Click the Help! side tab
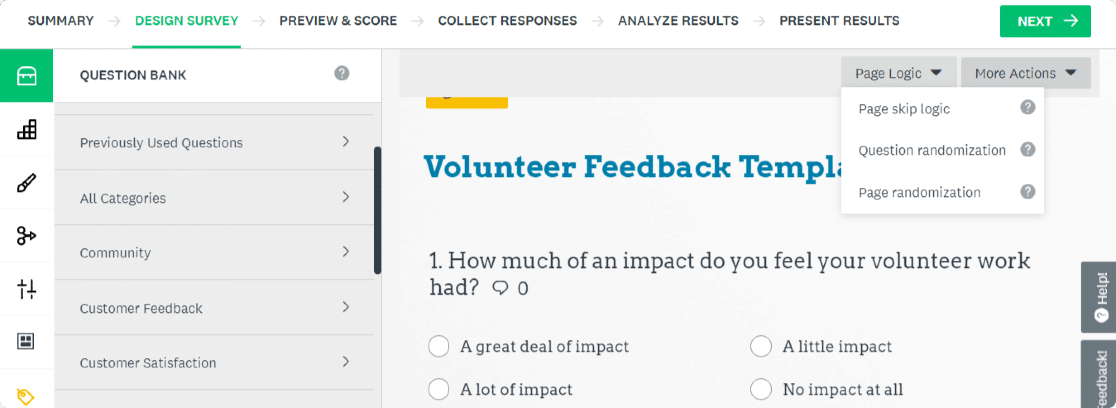Viewport: 1116px width, 408px height. [x=1100, y=297]
